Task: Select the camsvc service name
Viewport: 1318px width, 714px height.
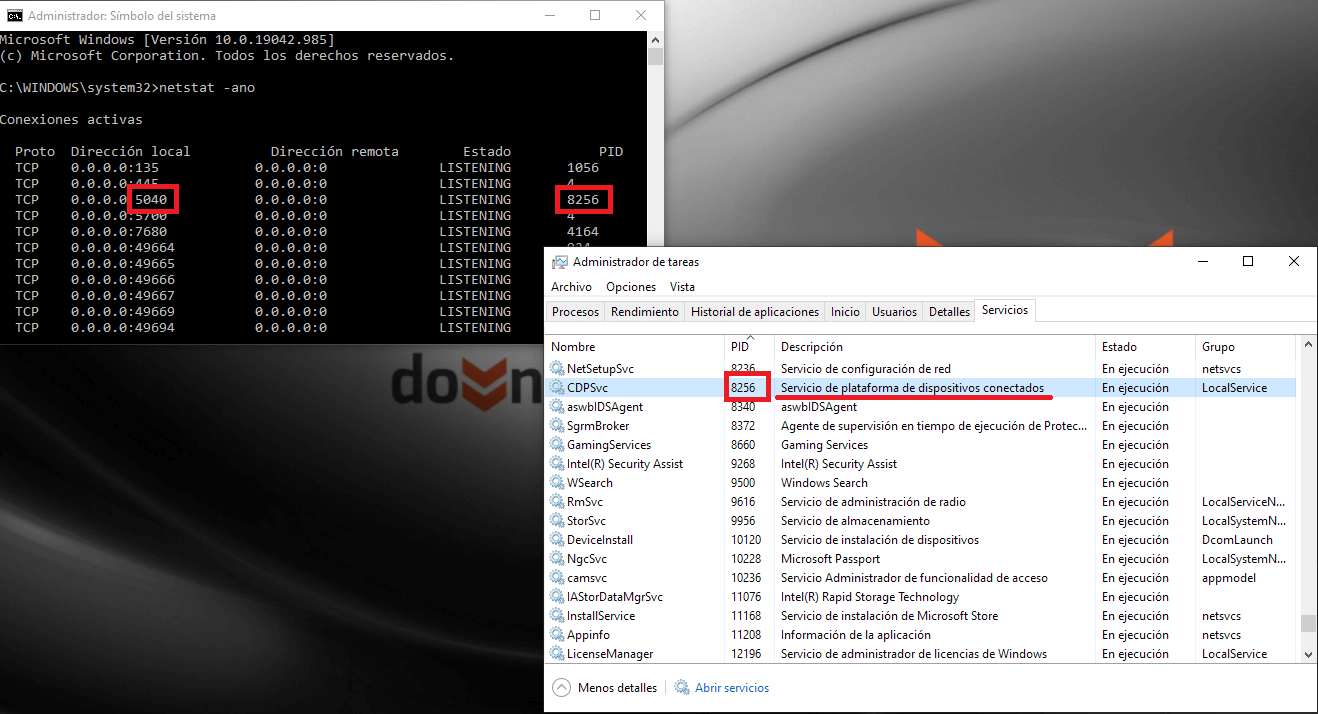Action: (x=587, y=578)
